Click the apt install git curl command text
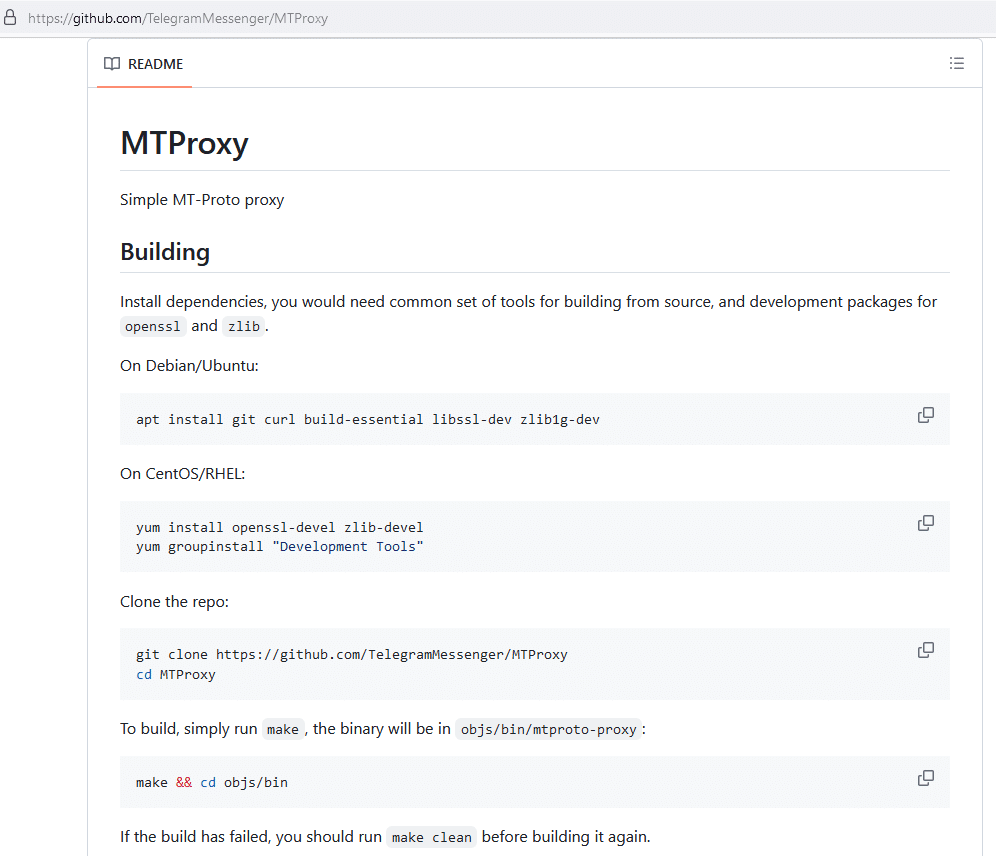996x856 pixels. pyautogui.click(x=368, y=420)
